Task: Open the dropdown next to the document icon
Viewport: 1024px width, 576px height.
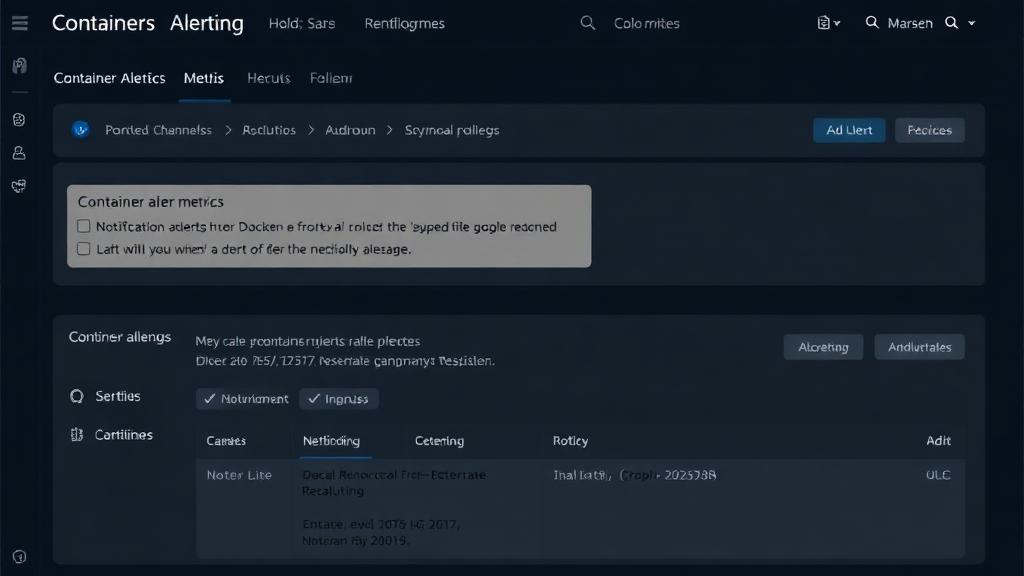Action: [x=836, y=22]
